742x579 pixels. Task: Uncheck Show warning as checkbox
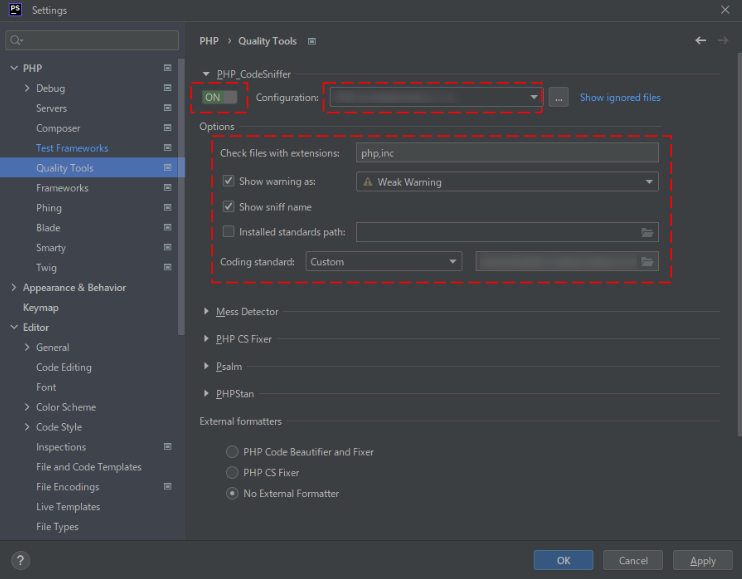tap(229, 181)
